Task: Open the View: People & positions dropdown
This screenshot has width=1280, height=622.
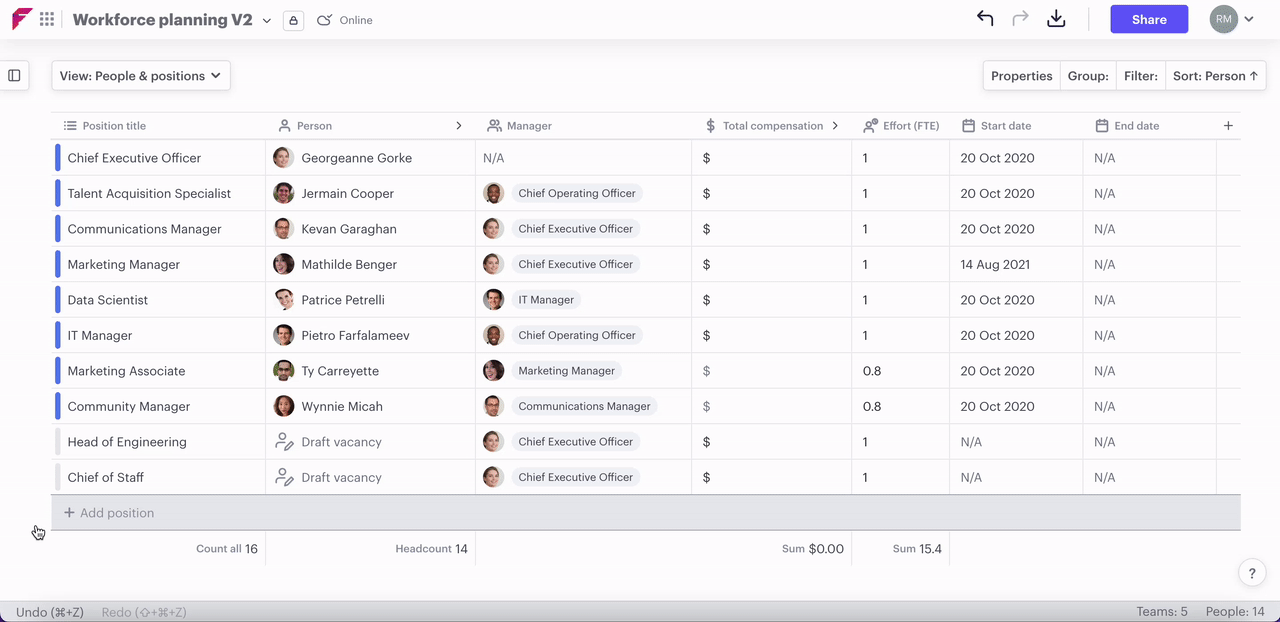Action: 141,76
